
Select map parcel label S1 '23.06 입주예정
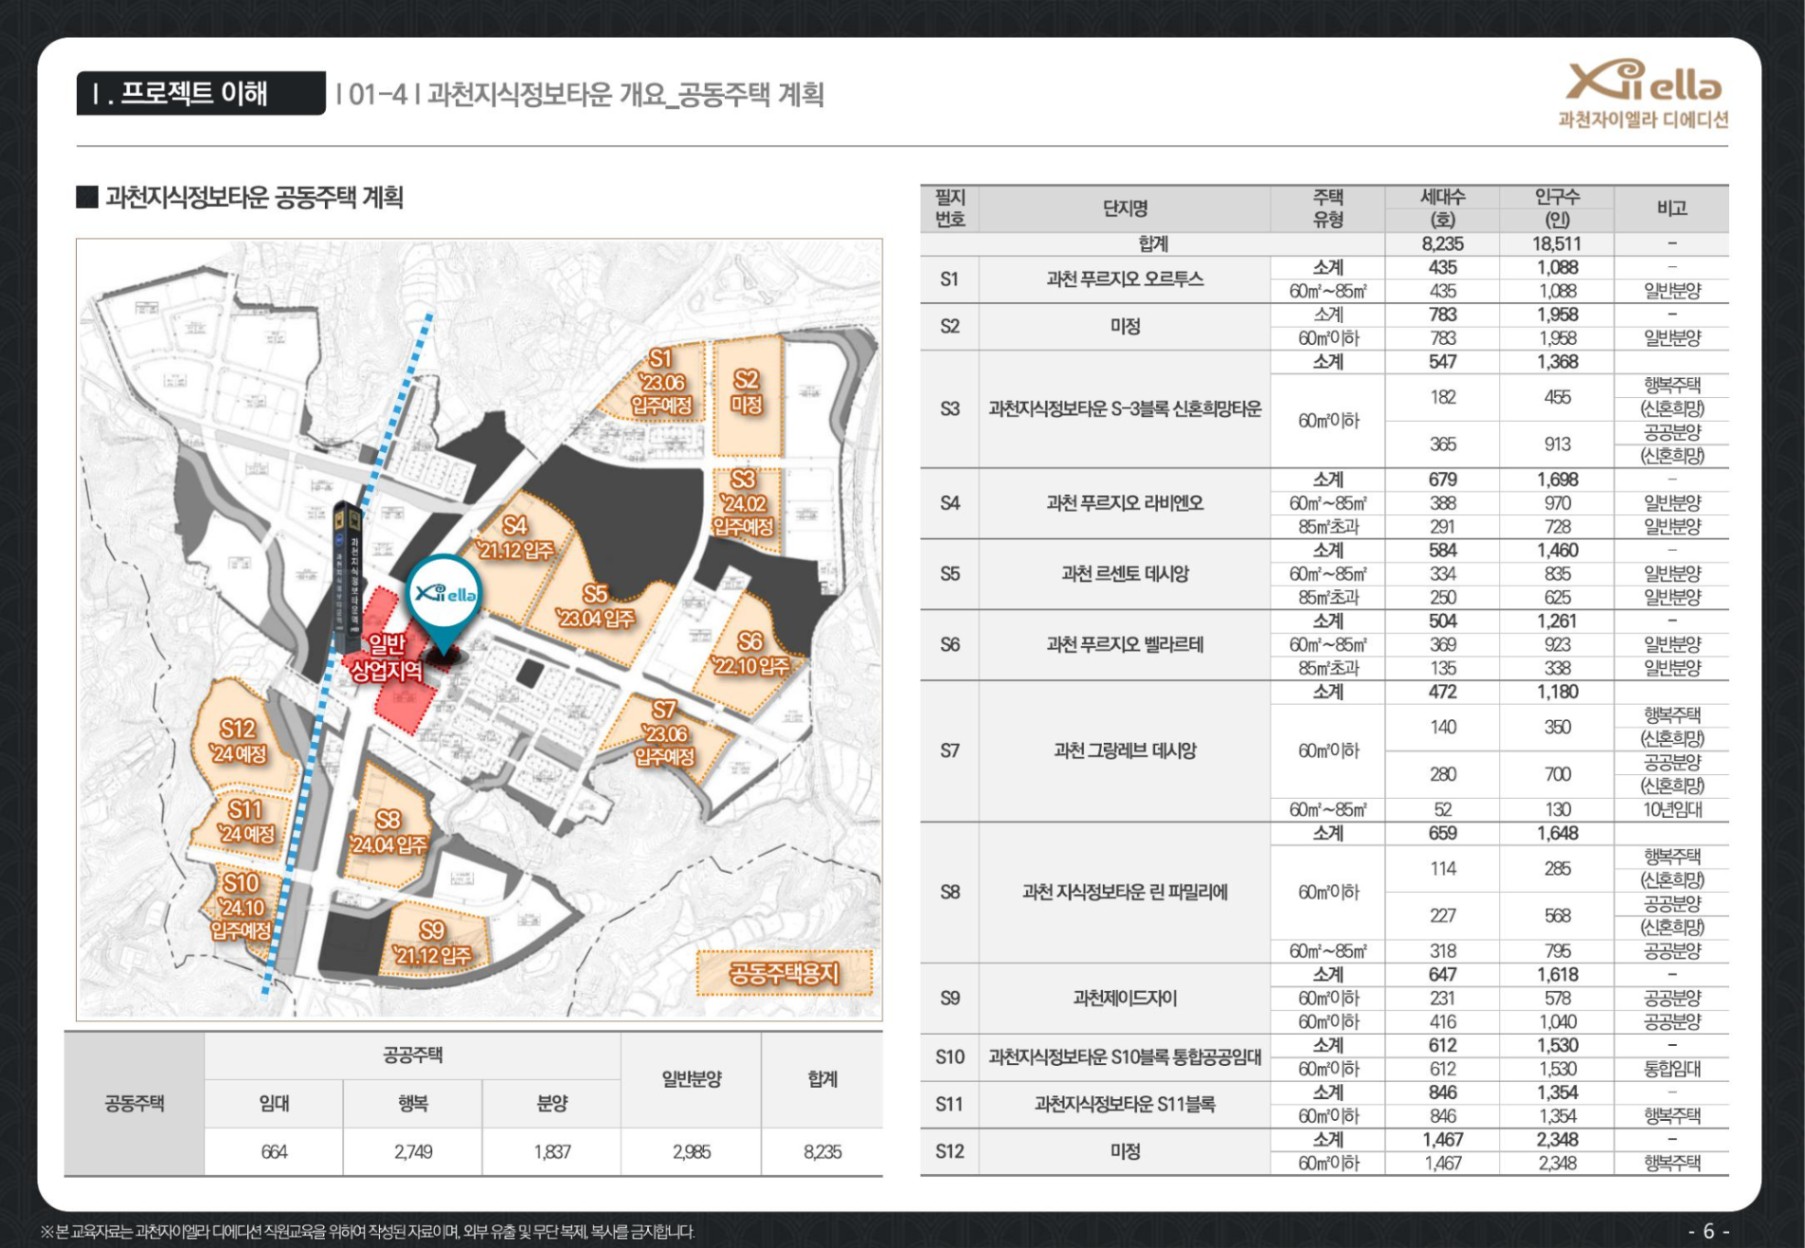(x=662, y=383)
